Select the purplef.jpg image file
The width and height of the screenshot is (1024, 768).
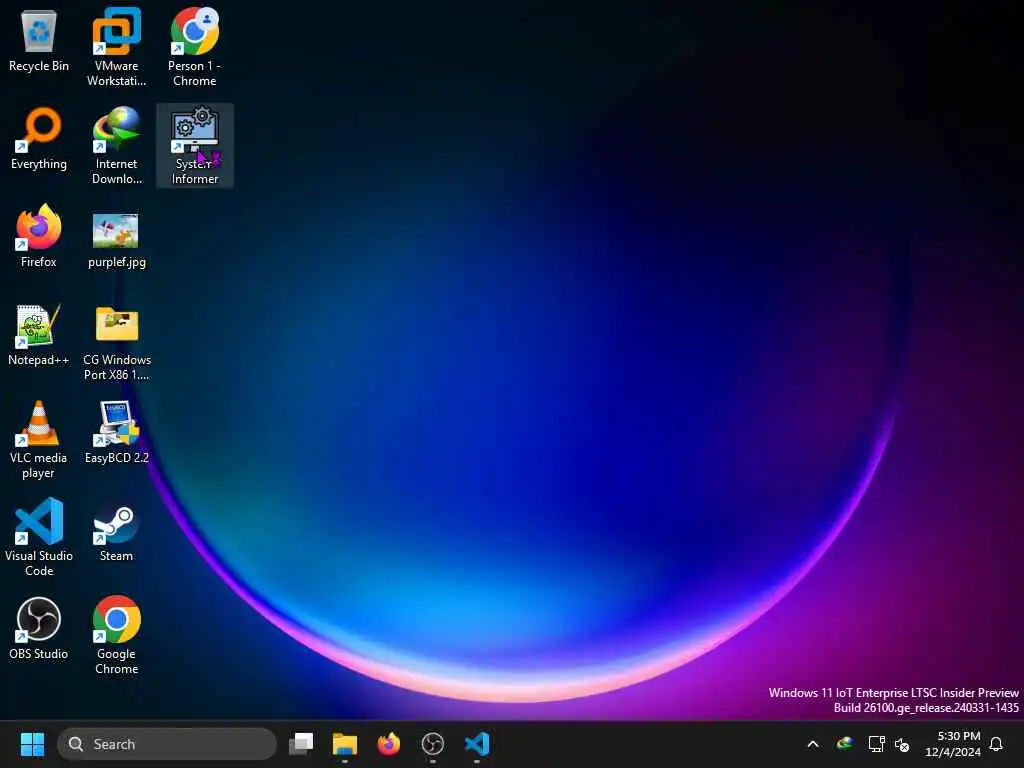point(116,239)
